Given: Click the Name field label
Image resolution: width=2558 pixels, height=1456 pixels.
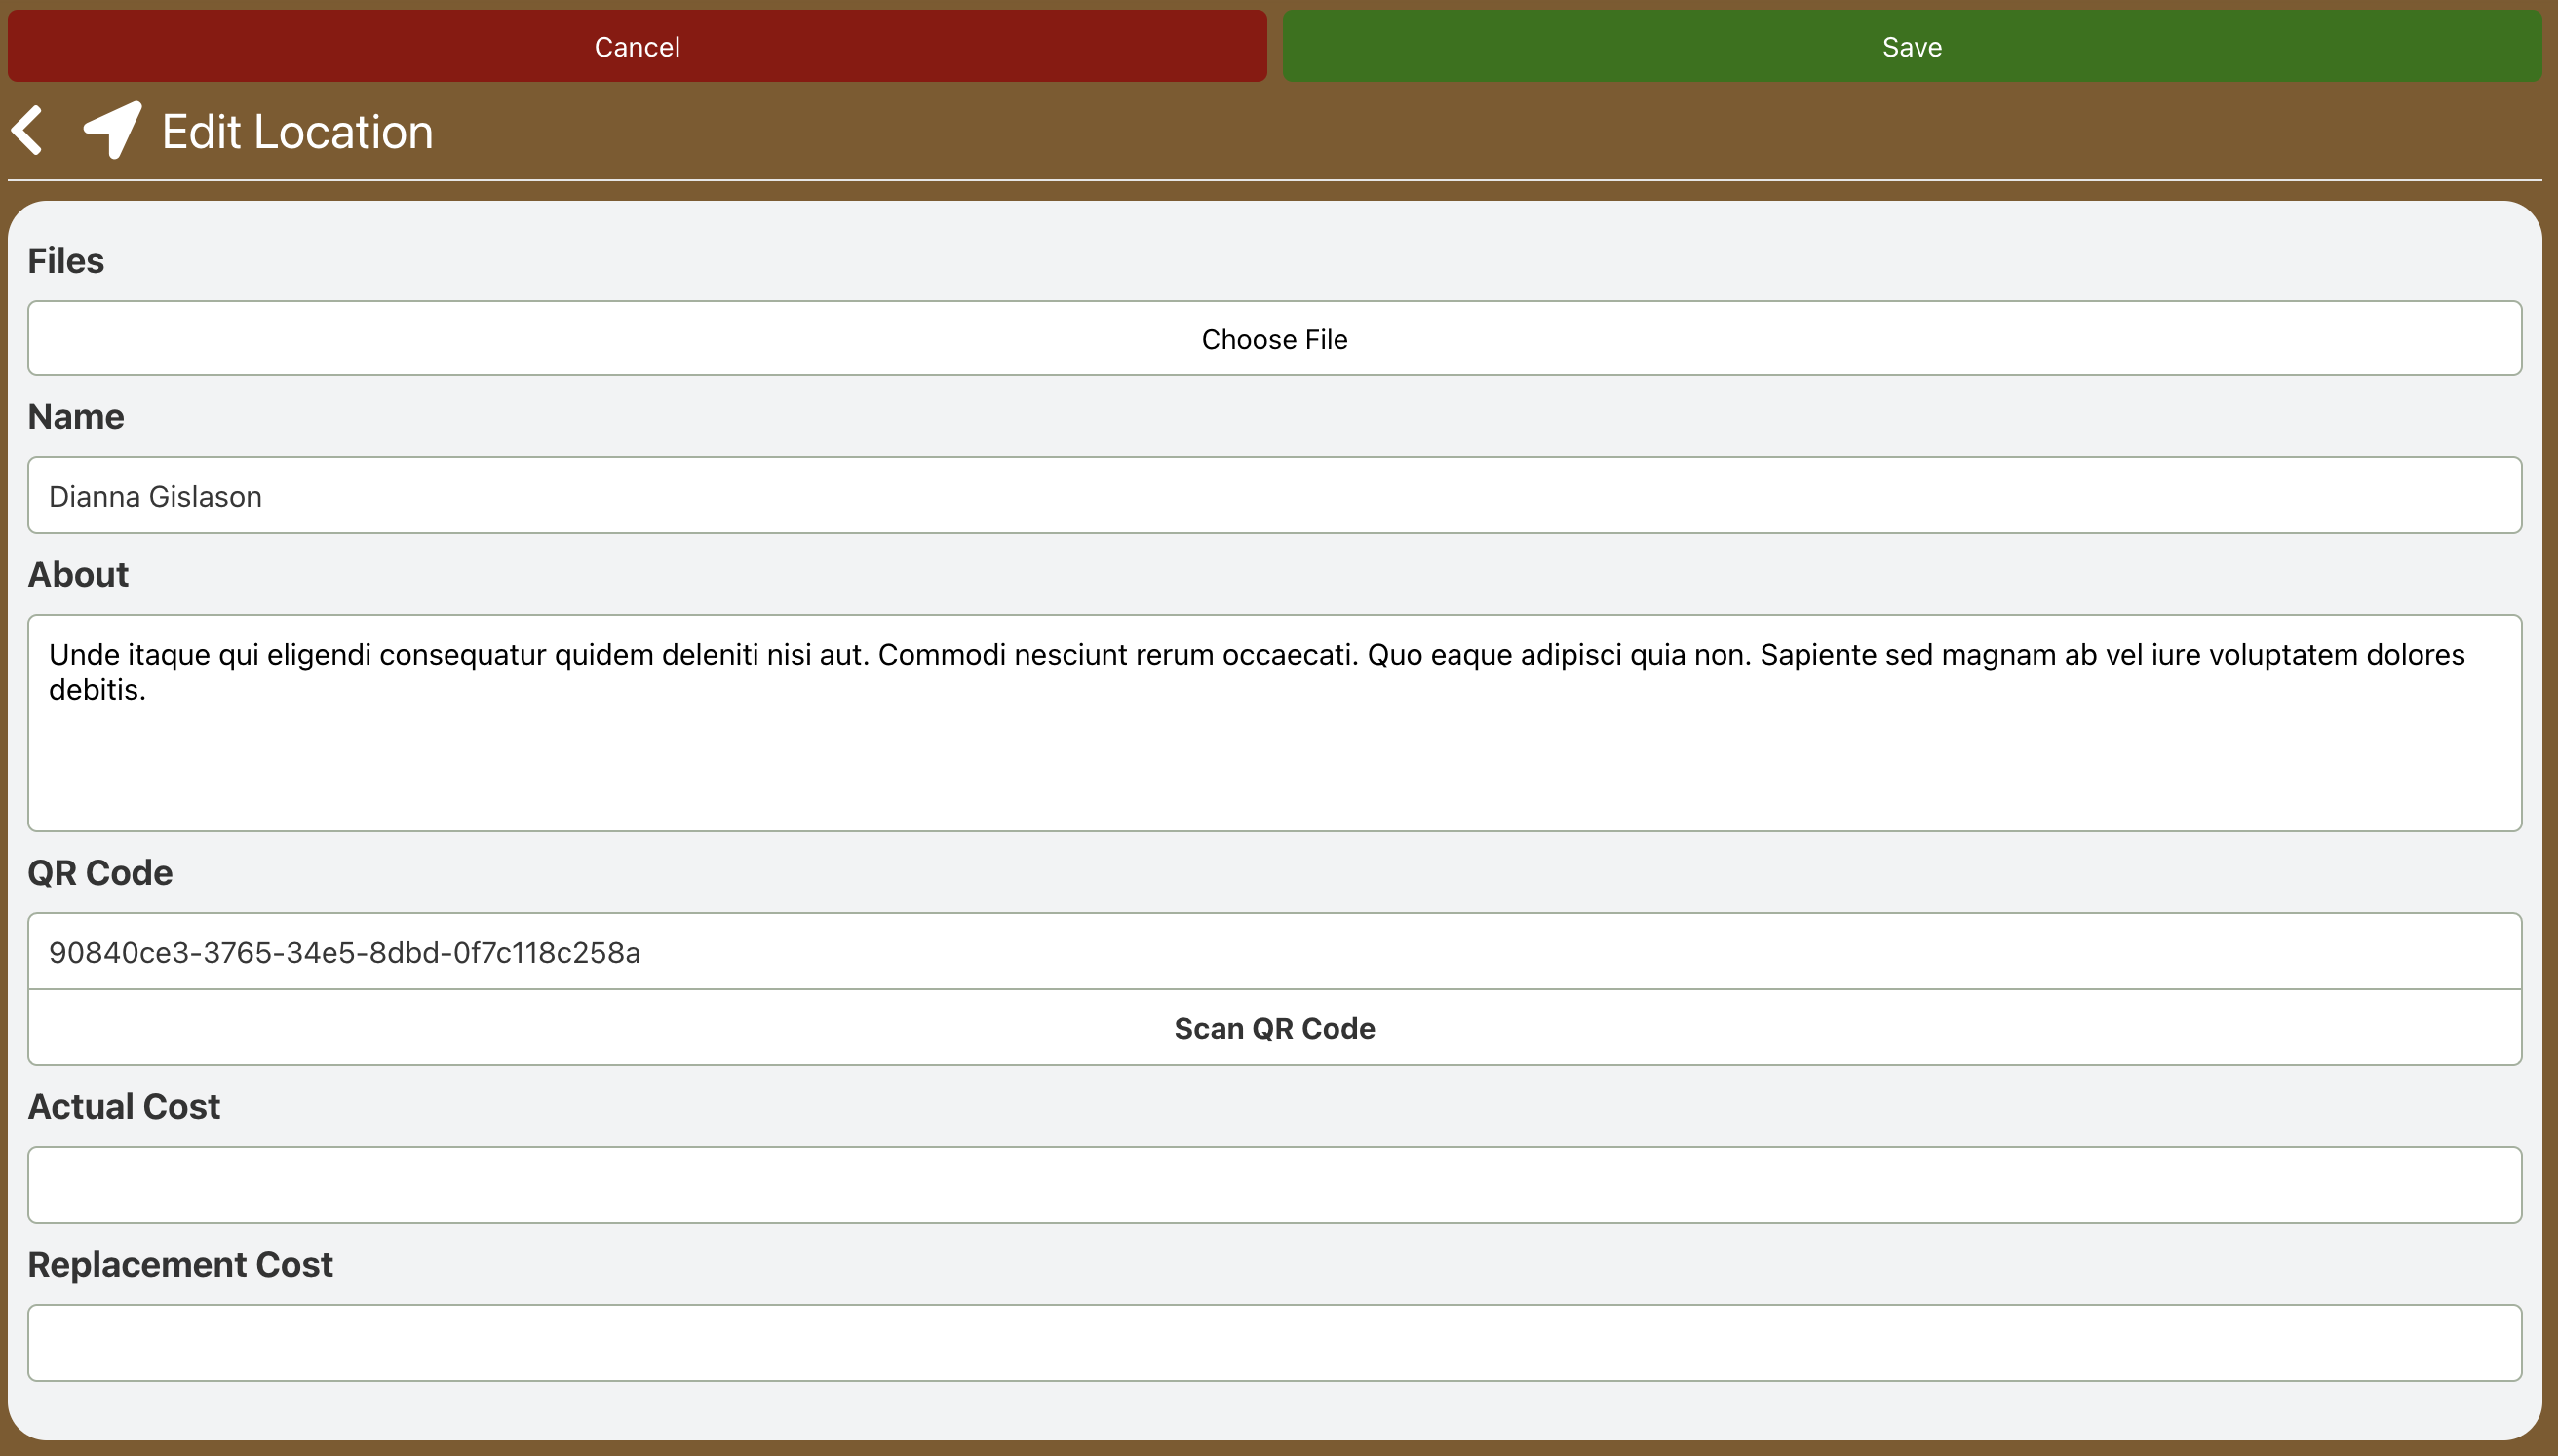Looking at the screenshot, I should tap(76, 417).
